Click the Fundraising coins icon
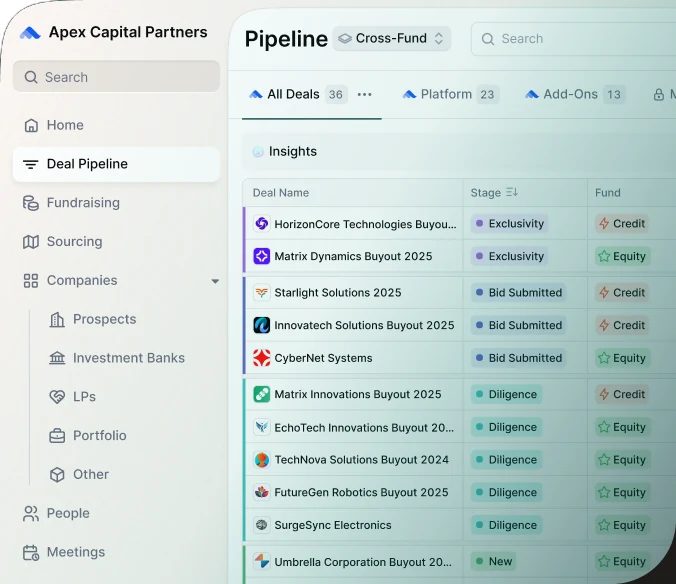The image size is (676, 584). 31,203
